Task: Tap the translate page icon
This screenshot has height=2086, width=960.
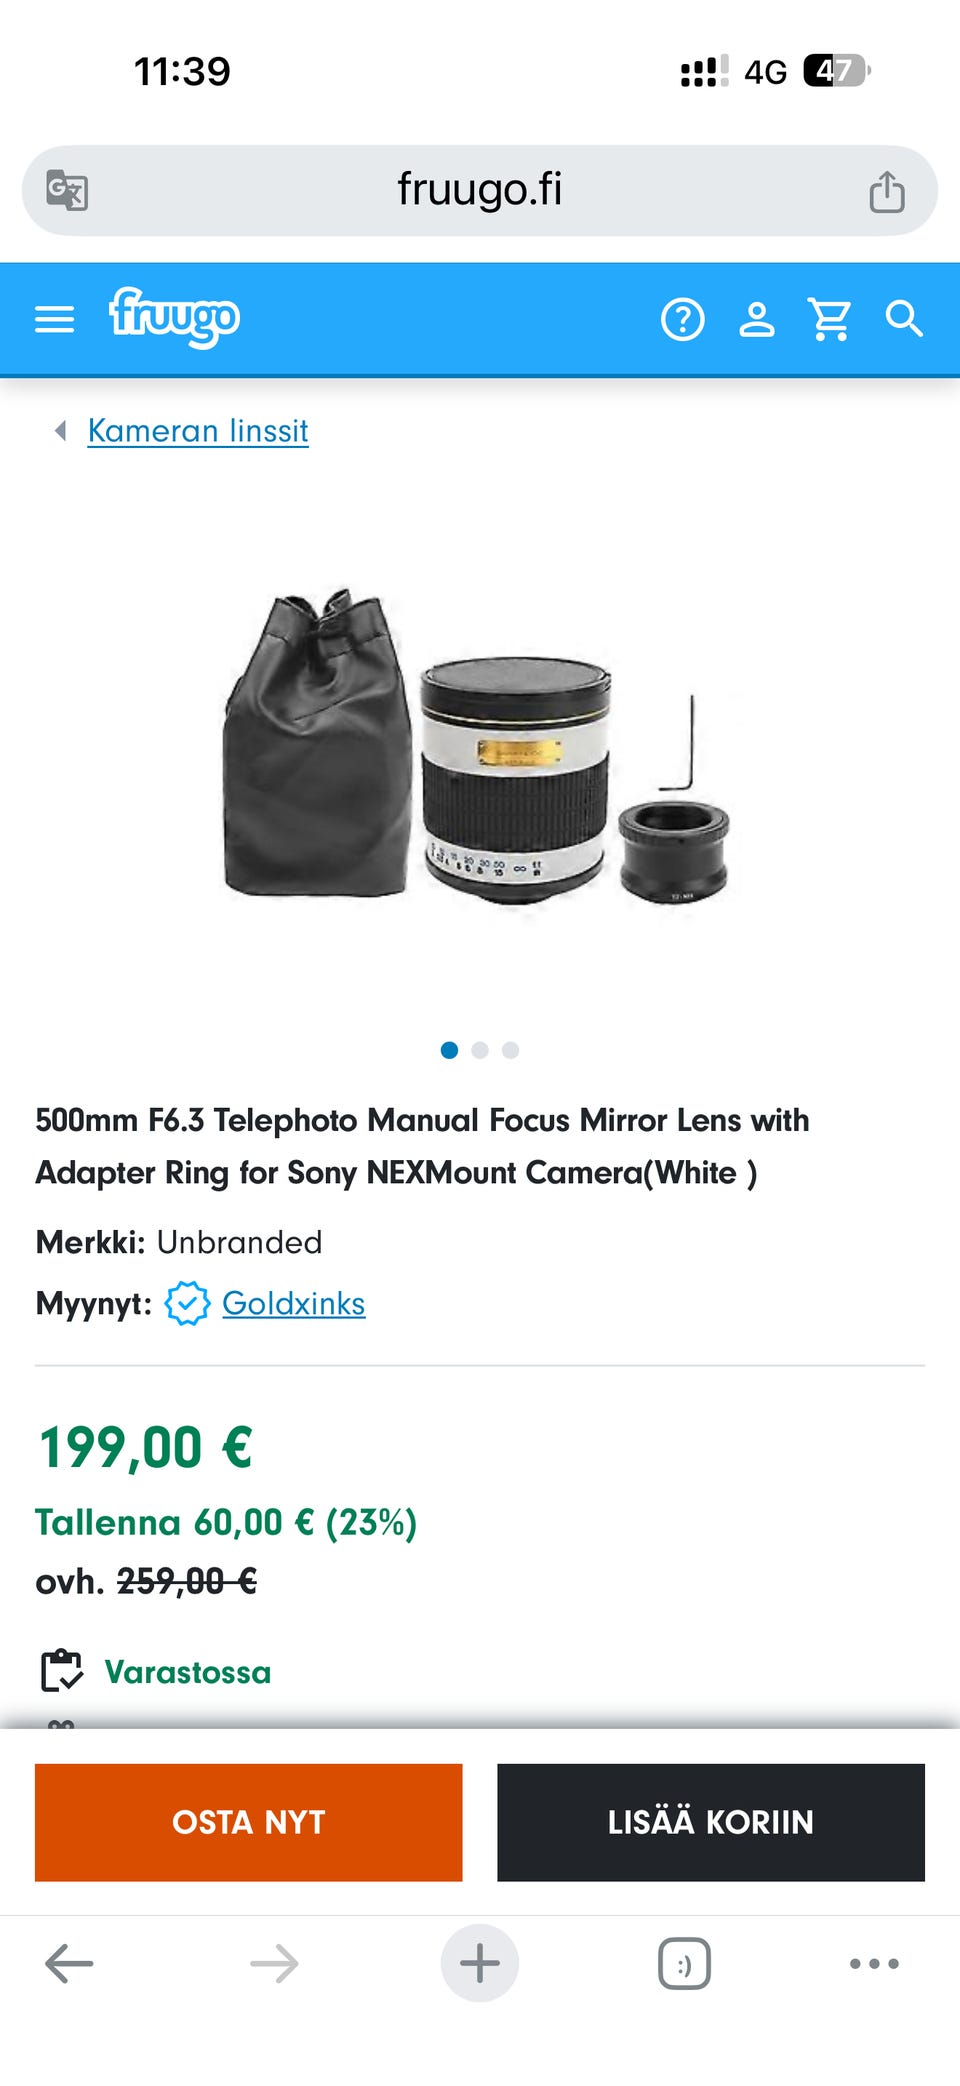Action: click(67, 190)
